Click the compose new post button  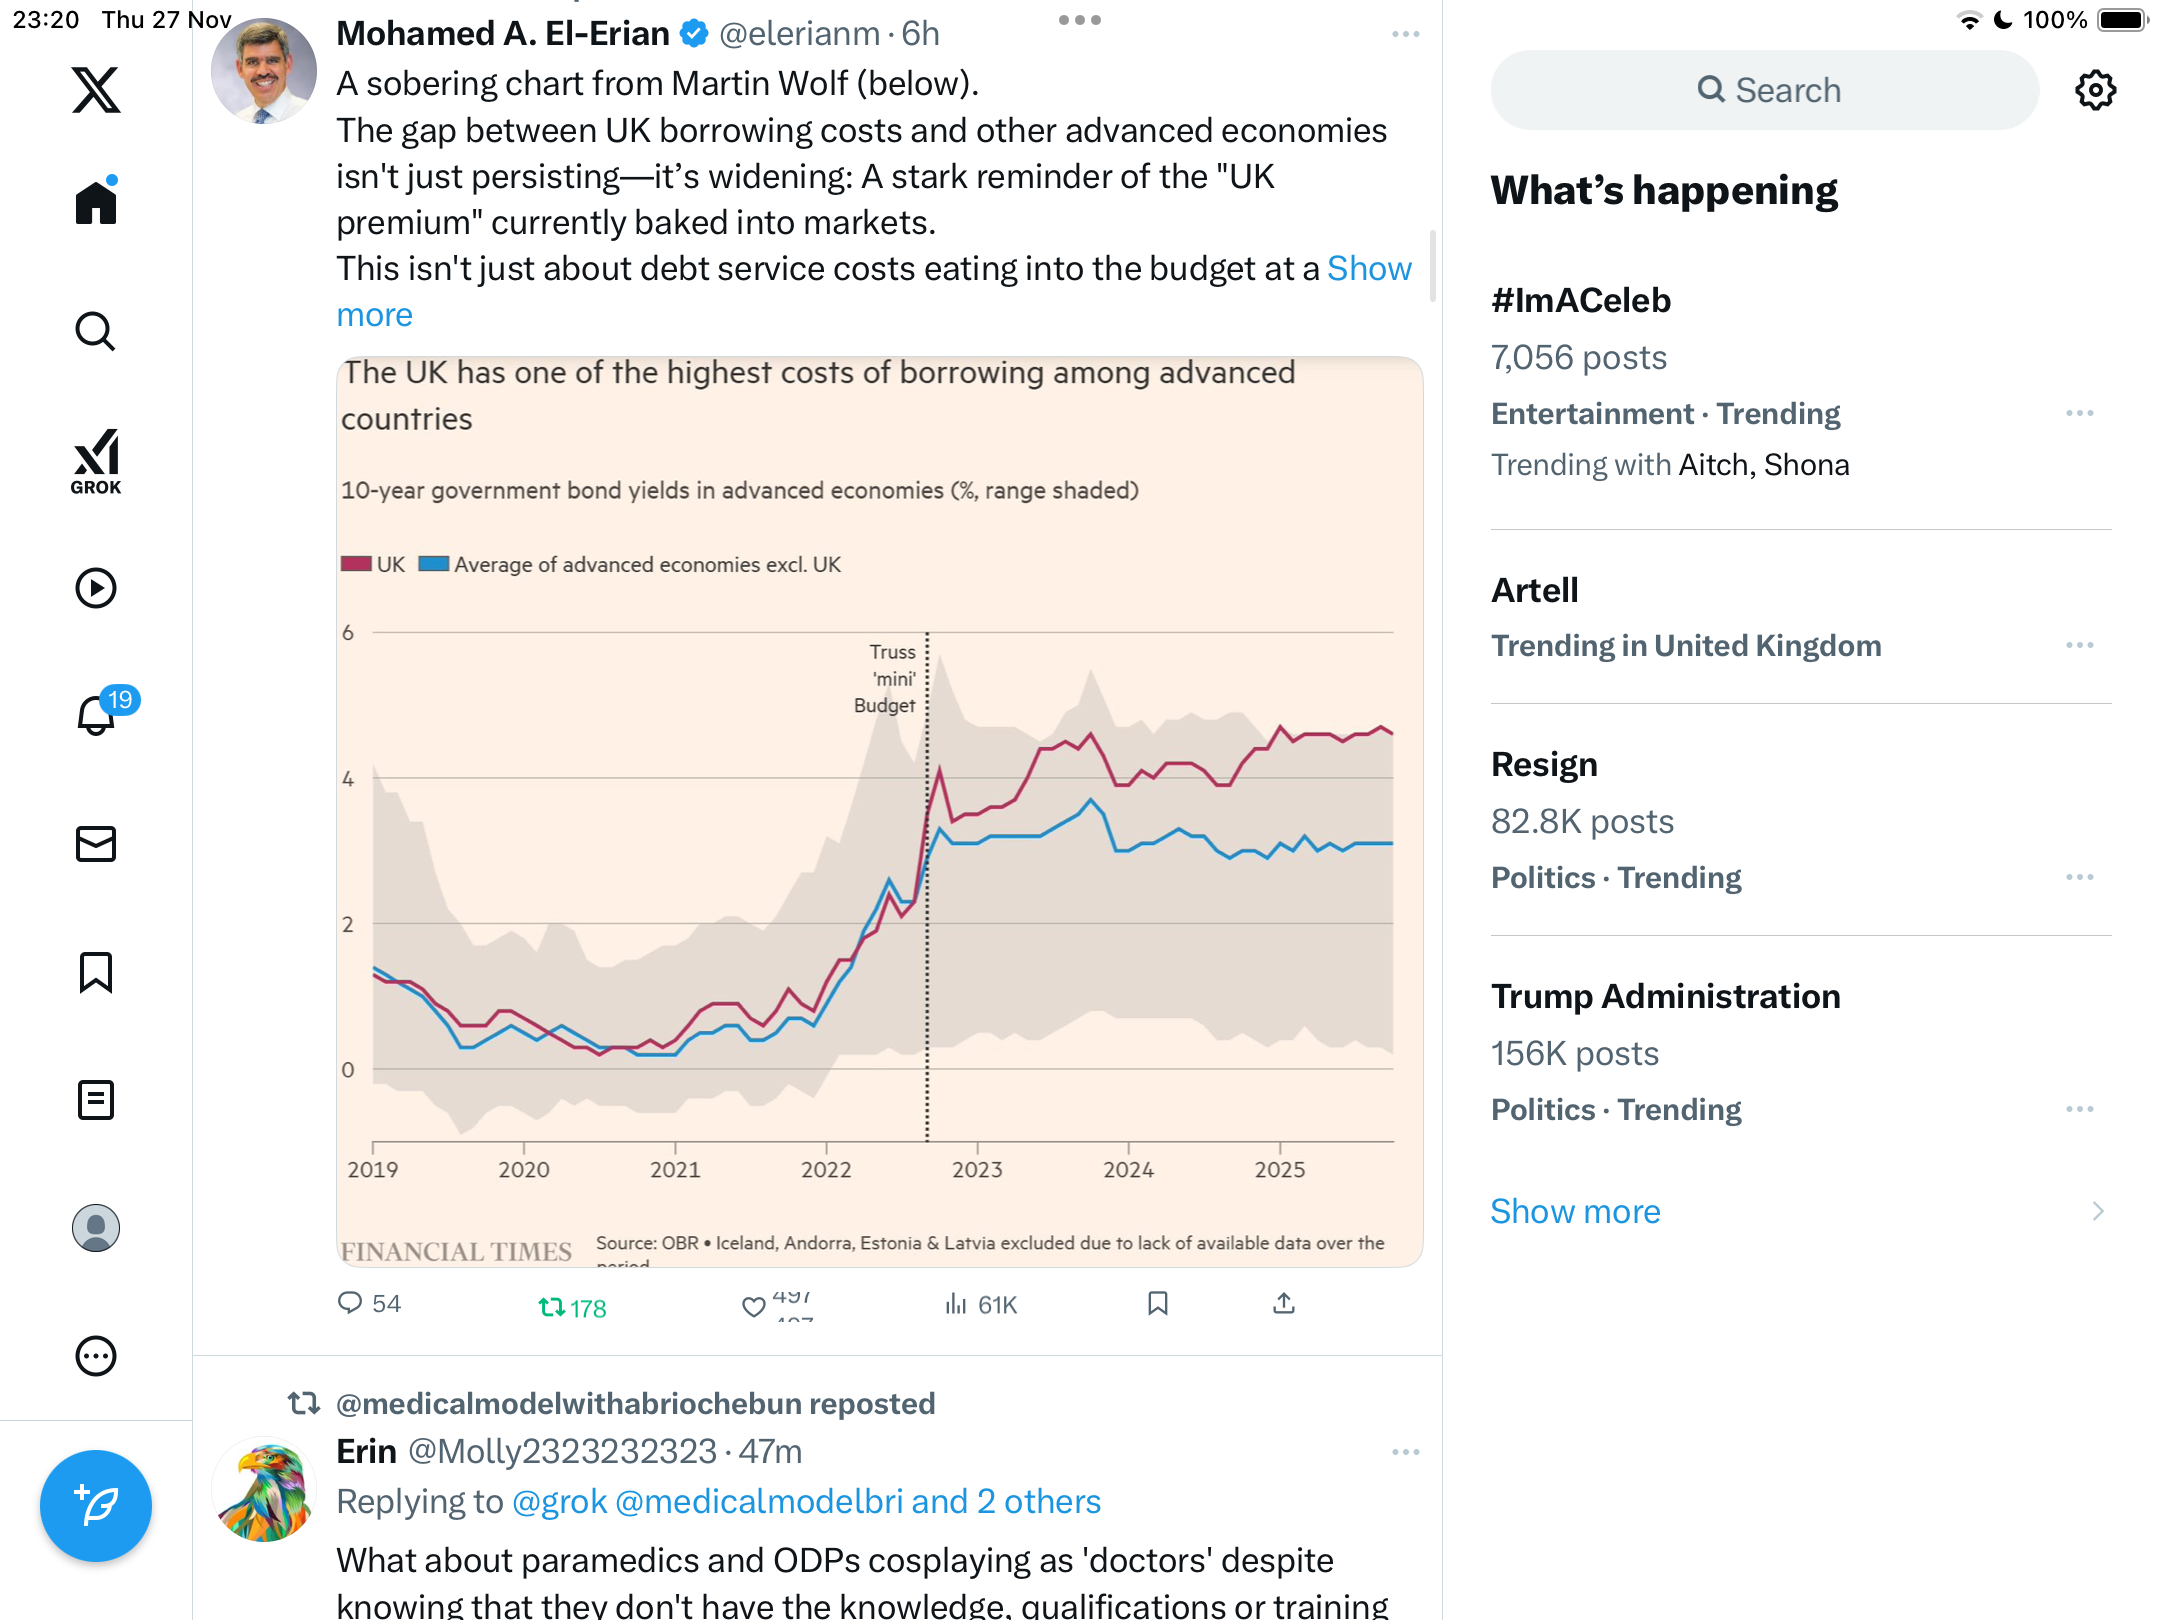(96, 1505)
